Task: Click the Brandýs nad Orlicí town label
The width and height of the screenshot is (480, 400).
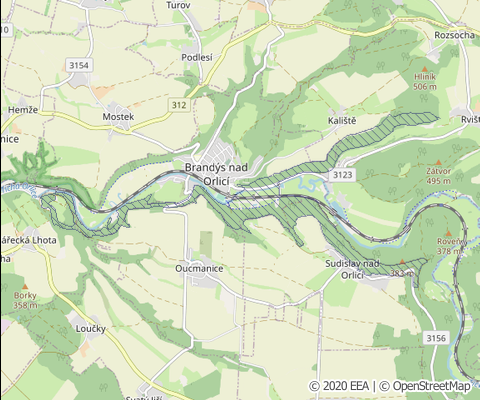Action: [x=216, y=174]
